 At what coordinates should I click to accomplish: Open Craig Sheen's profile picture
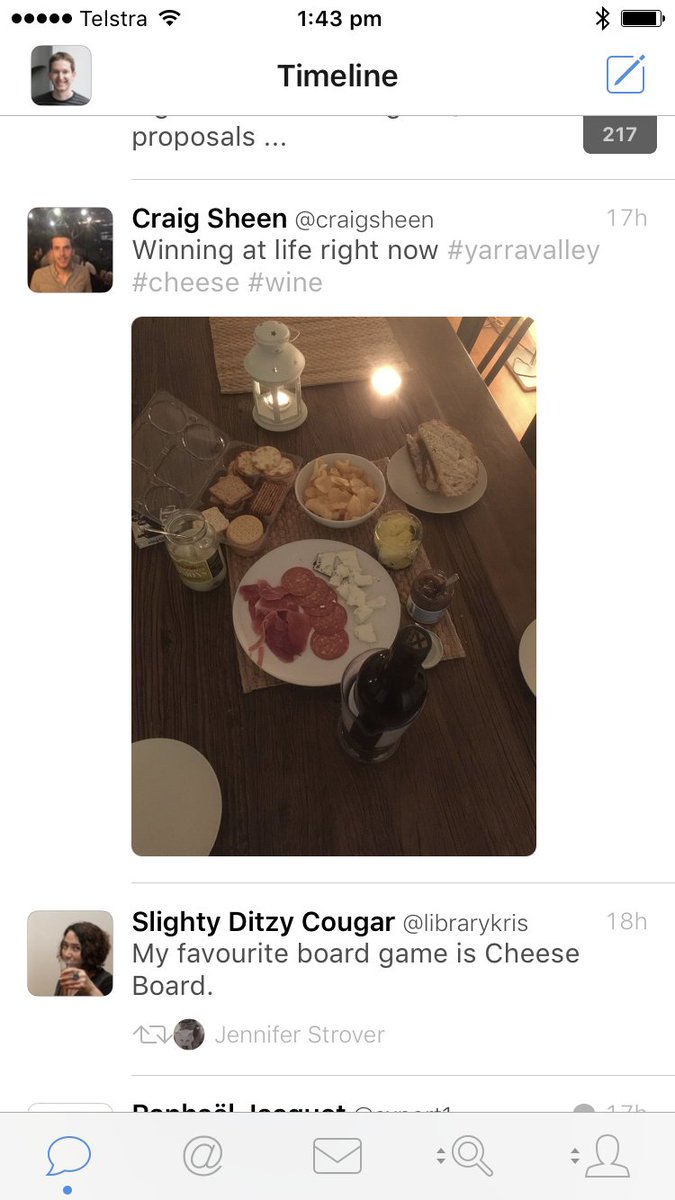[70, 250]
